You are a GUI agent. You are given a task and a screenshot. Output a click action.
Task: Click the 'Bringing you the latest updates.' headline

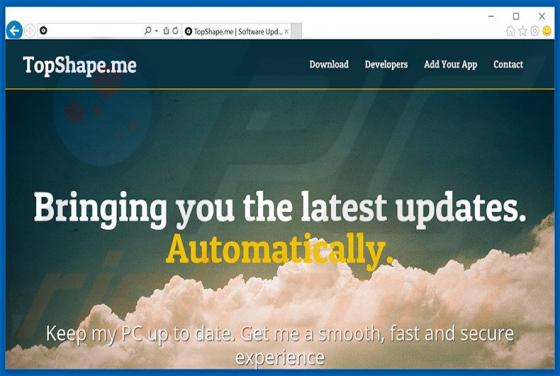pos(280,209)
